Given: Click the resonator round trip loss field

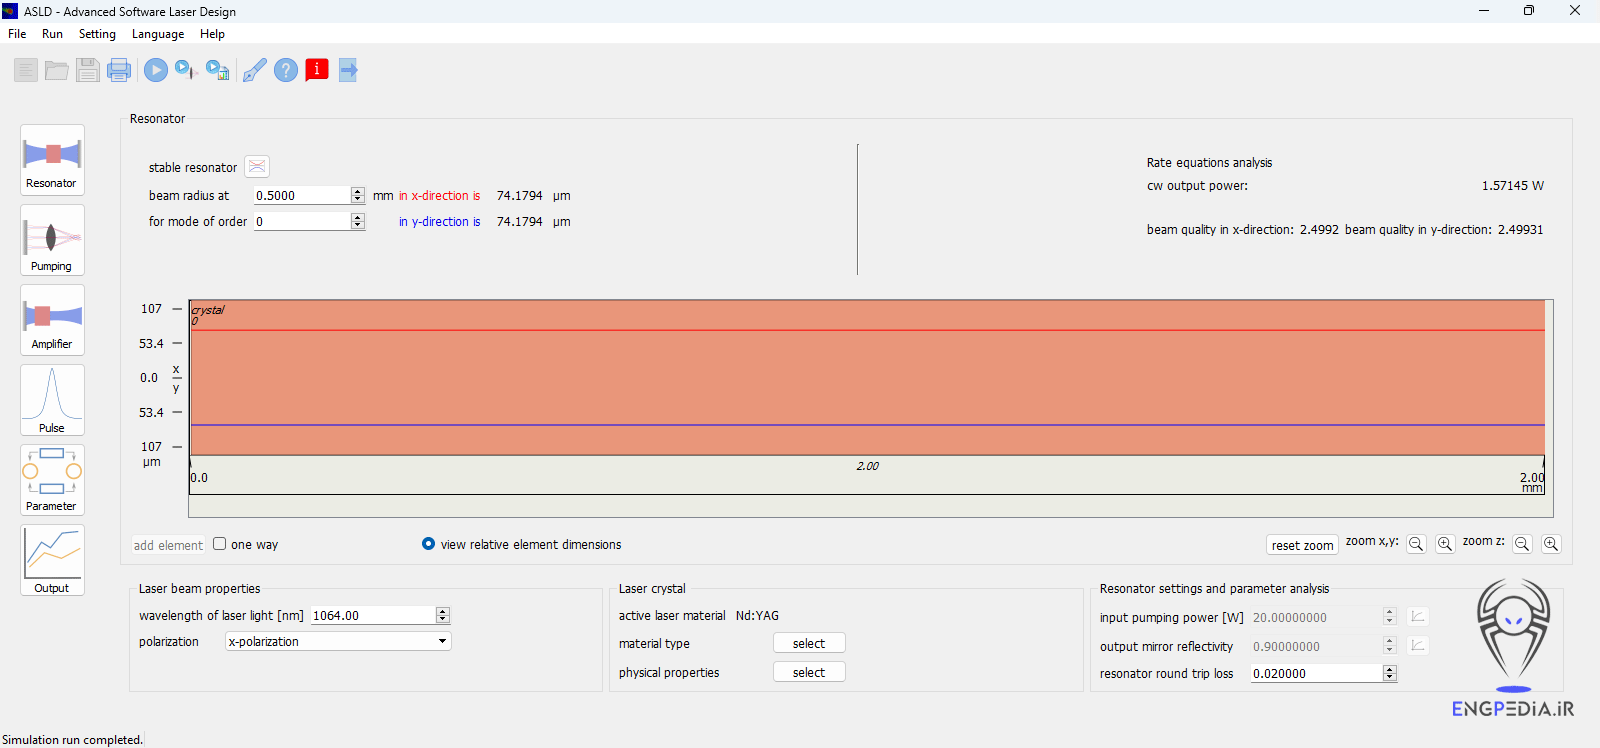Looking at the screenshot, I should [x=1315, y=674].
